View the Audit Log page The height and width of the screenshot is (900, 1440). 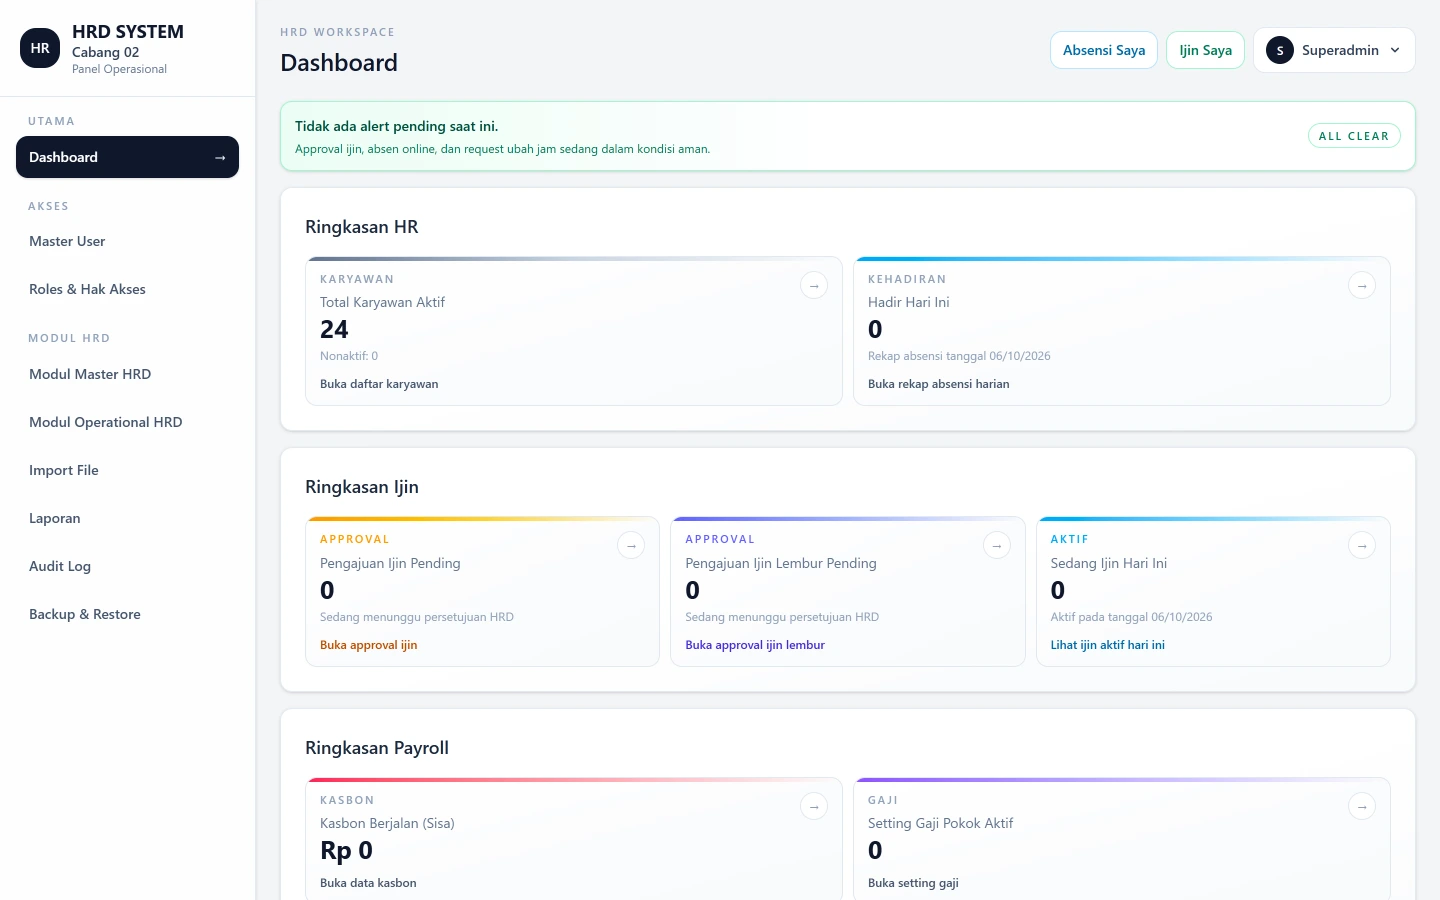tap(127, 566)
